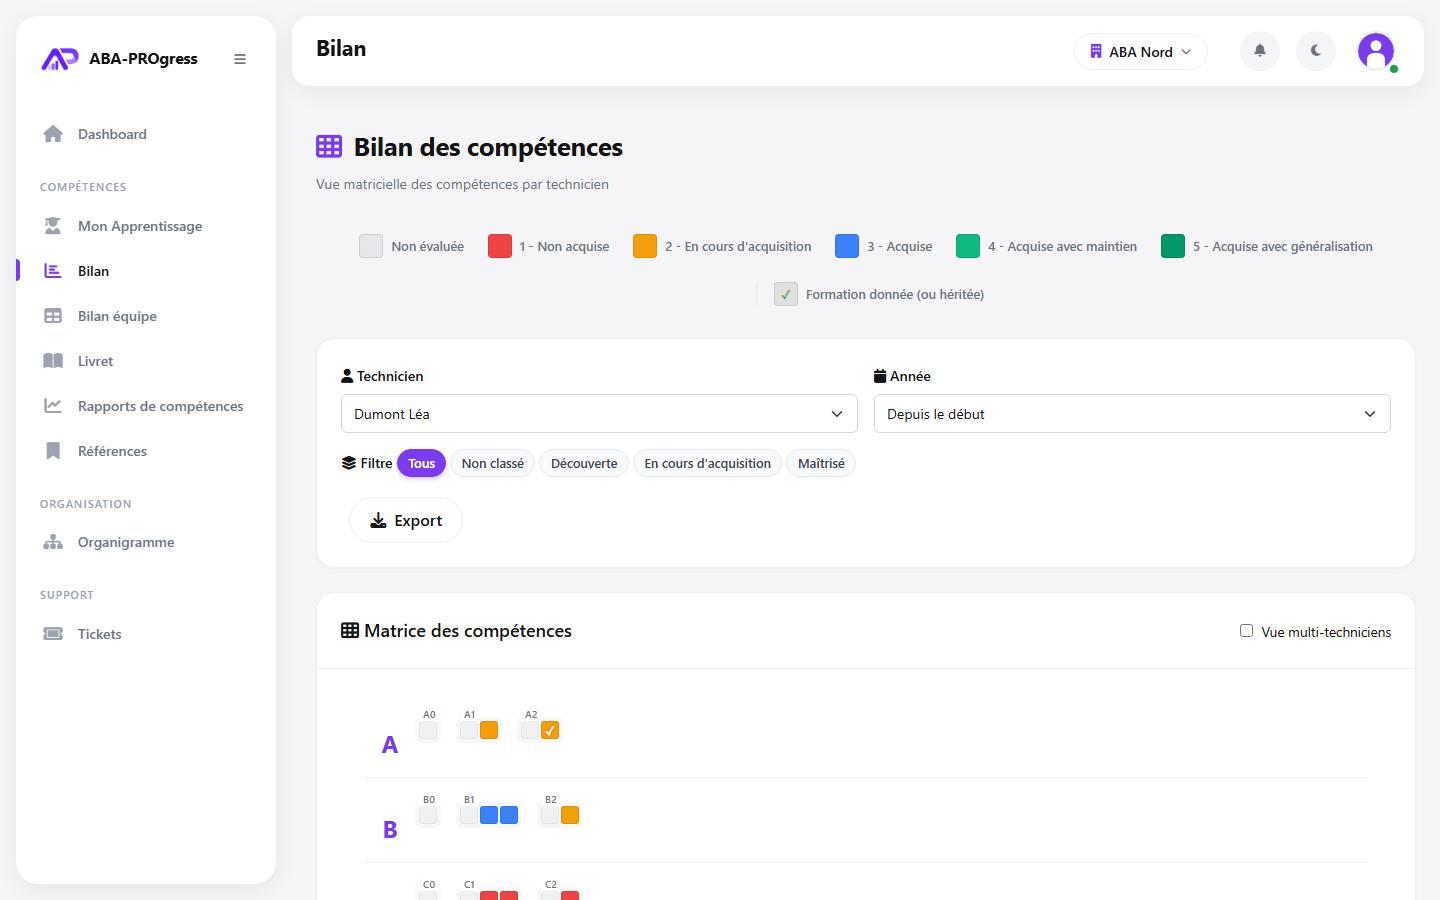This screenshot has width=1440, height=900.
Task: Go to Bilan équipe page
Action: pyautogui.click(x=117, y=316)
